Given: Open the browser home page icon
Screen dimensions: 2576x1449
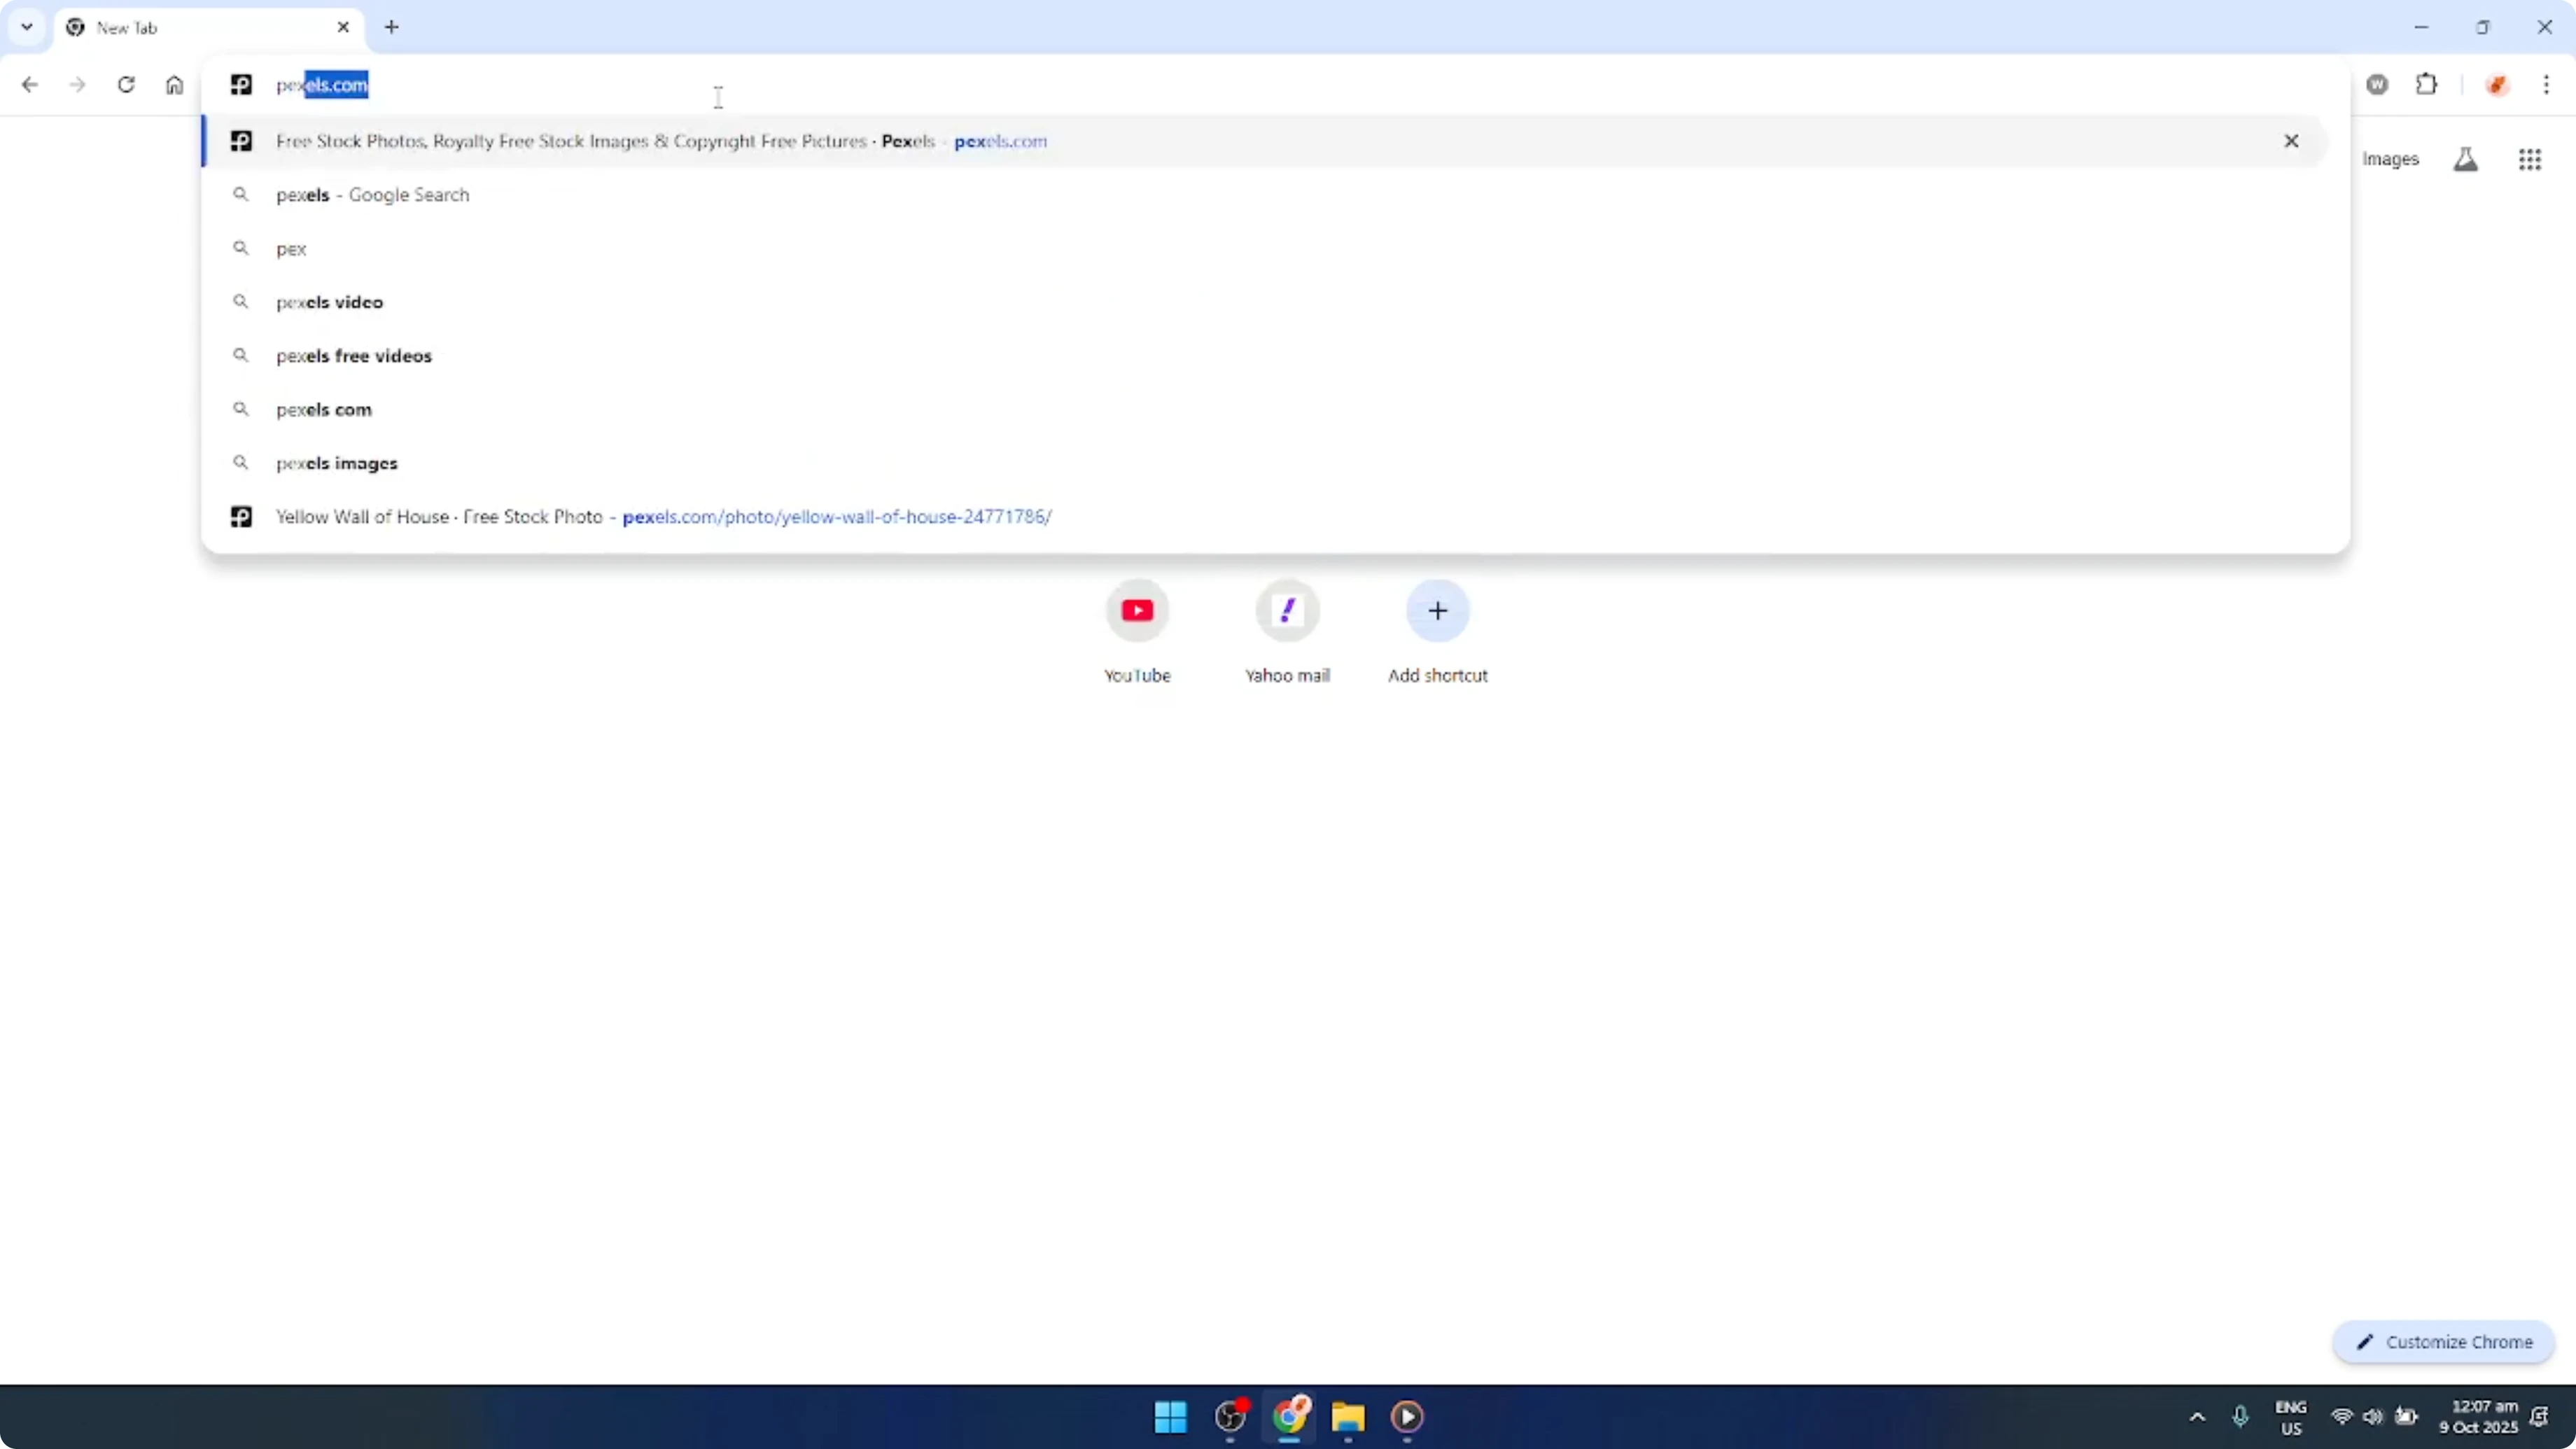Looking at the screenshot, I should pyautogui.click(x=175, y=85).
